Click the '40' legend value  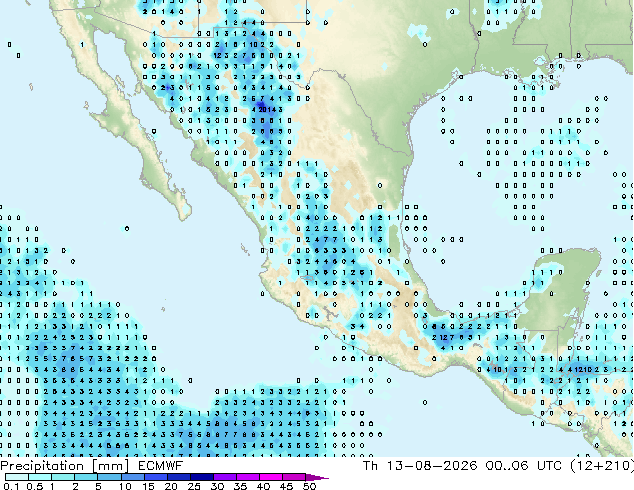pyautogui.click(x=263, y=486)
